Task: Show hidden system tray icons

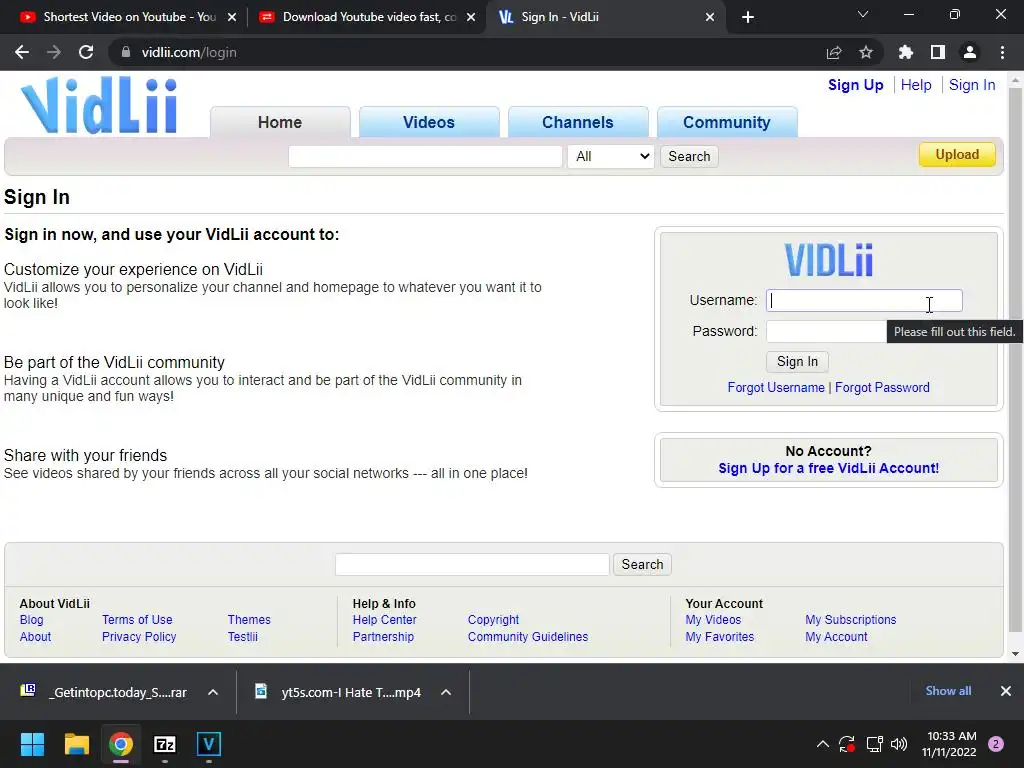Action: pyautogui.click(x=823, y=744)
